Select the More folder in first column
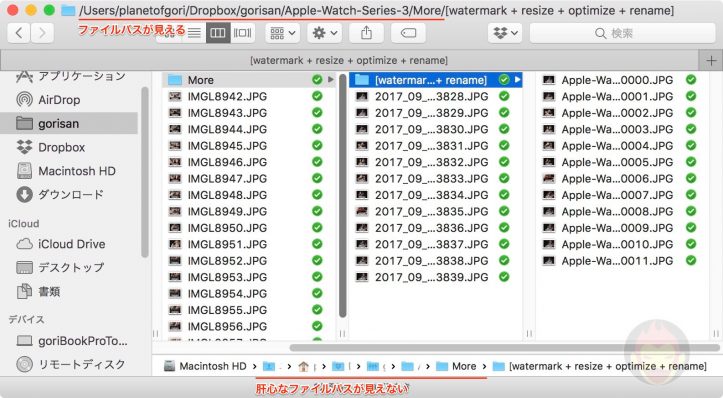This screenshot has height=398, width=723. click(249, 80)
